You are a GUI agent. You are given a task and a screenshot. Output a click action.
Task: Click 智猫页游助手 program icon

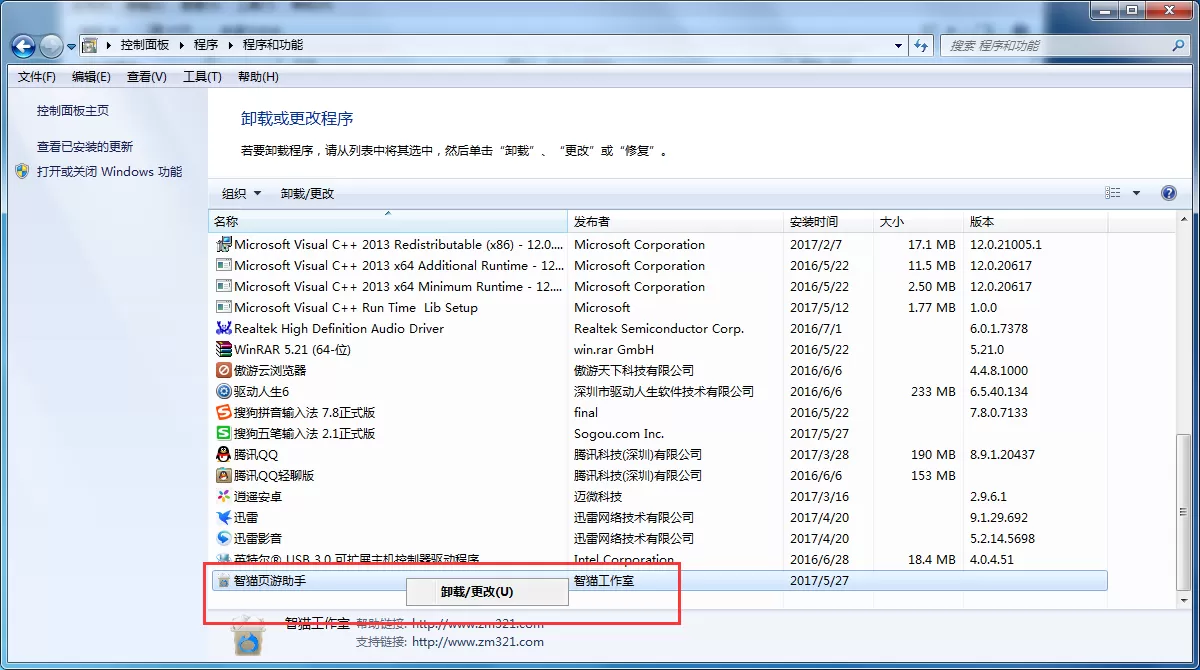click(224, 580)
